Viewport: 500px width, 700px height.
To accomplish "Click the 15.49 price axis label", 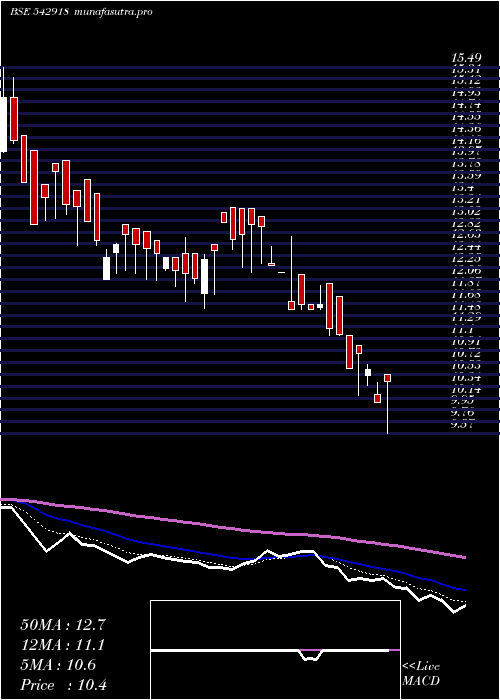I will (x=466, y=58).
